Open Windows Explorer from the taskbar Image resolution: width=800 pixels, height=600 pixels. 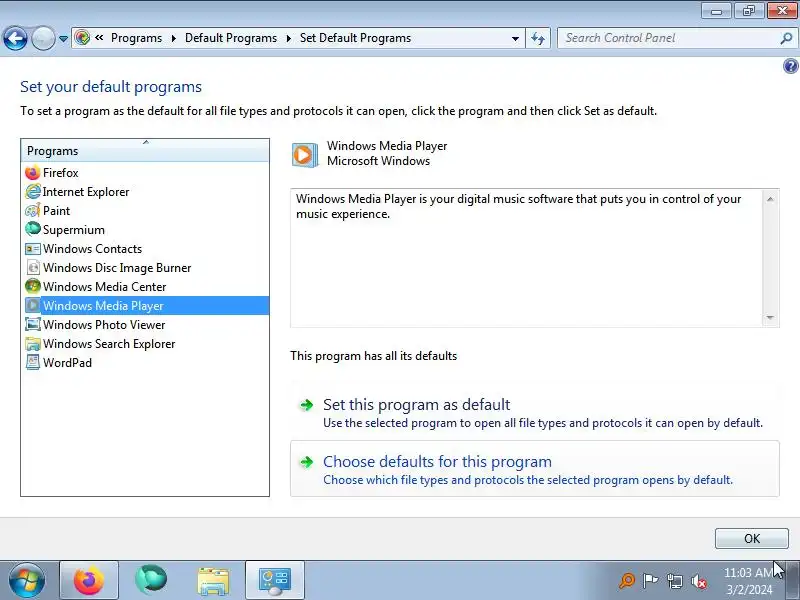(213, 581)
